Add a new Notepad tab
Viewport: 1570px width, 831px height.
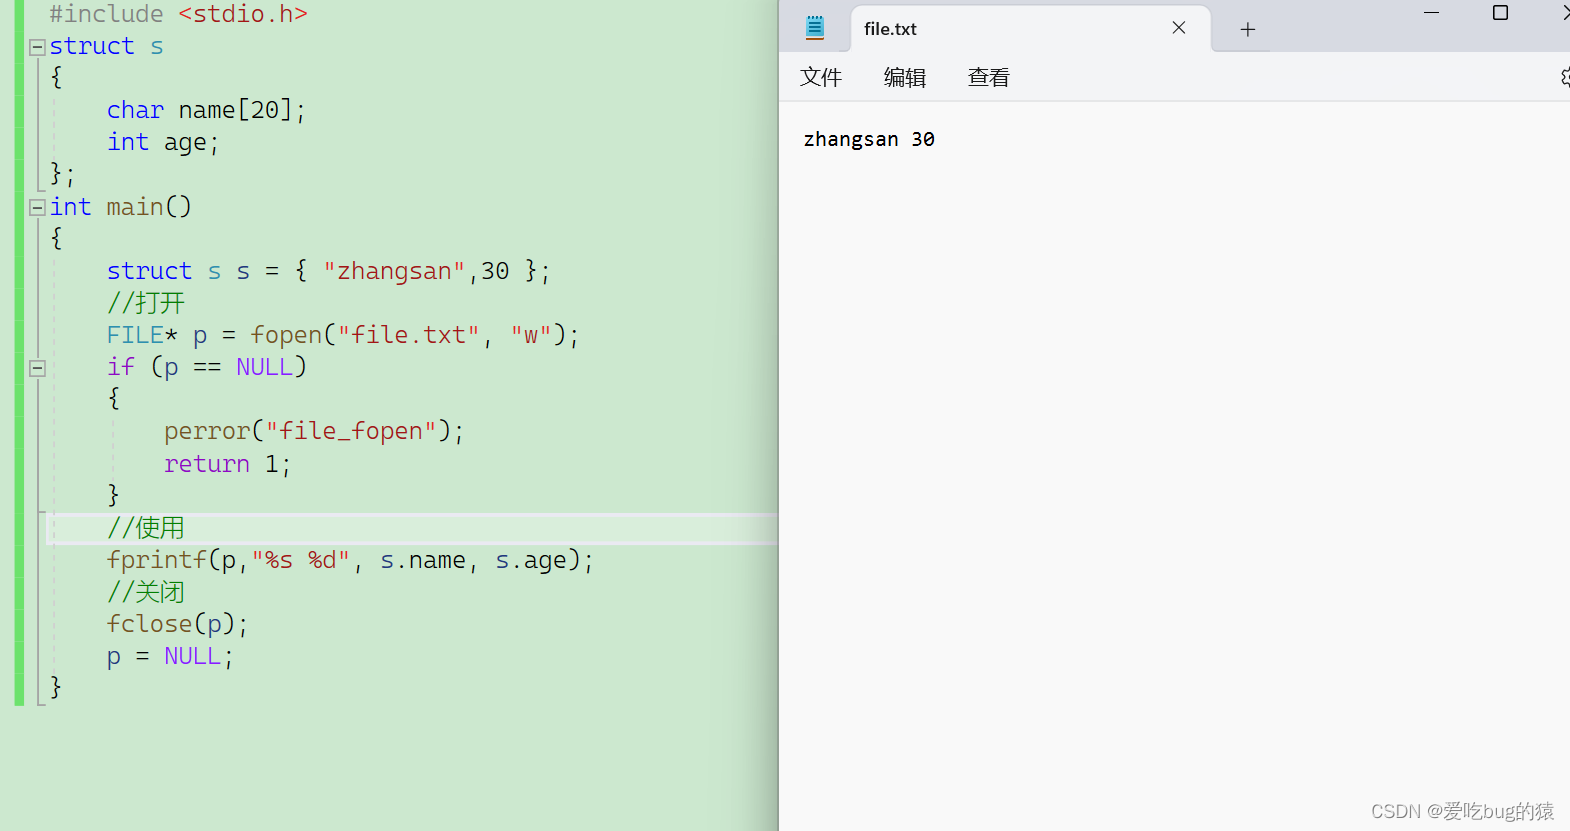pyautogui.click(x=1248, y=29)
